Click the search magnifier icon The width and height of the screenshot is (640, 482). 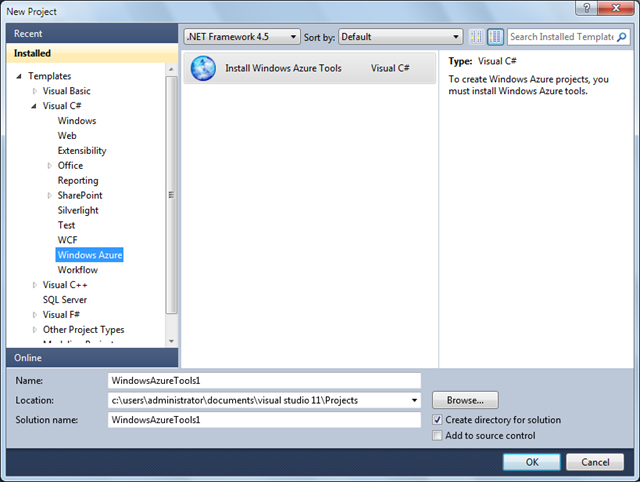point(621,37)
